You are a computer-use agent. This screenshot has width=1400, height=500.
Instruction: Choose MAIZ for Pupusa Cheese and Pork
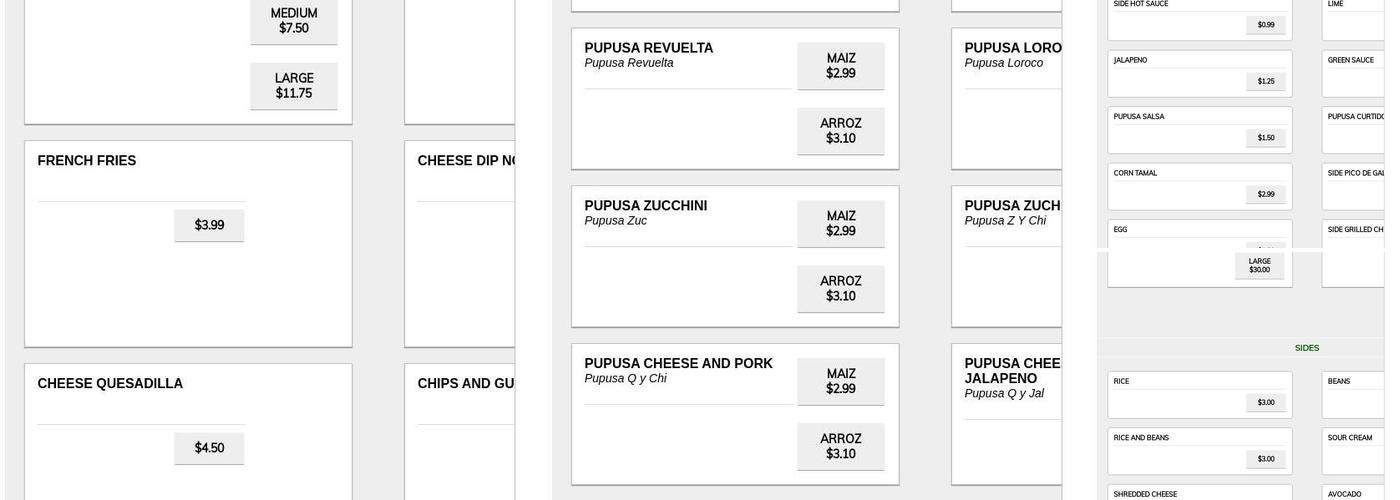(x=840, y=382)
